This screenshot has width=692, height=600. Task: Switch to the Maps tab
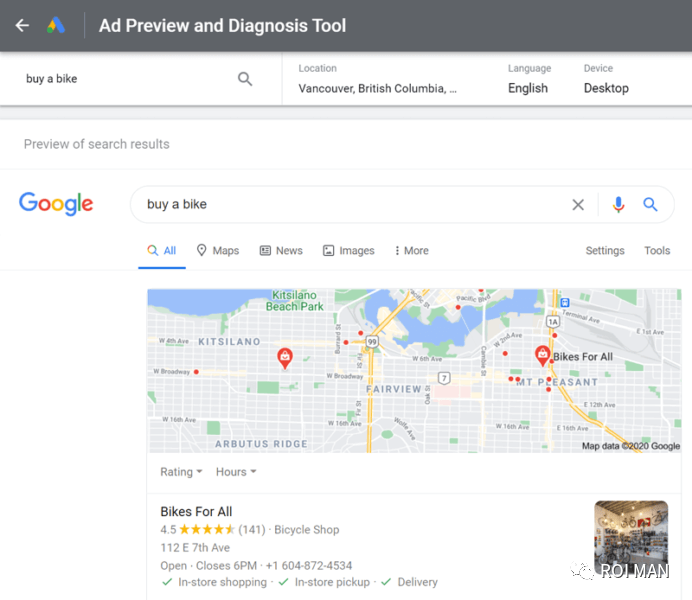point(218,251)
